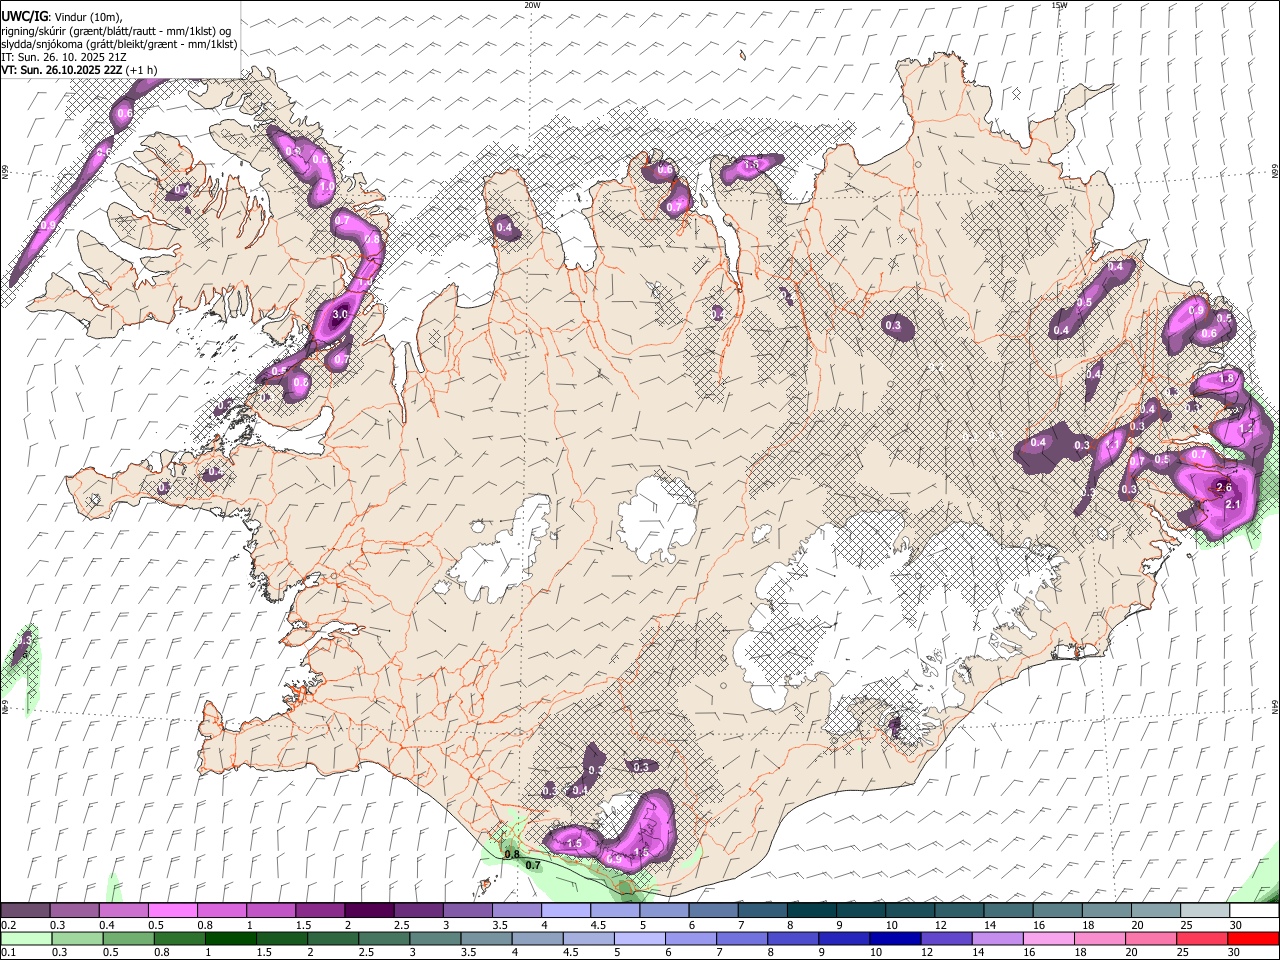
Task: Click the 12 label on the bottom scale
Action: (926, 952)
